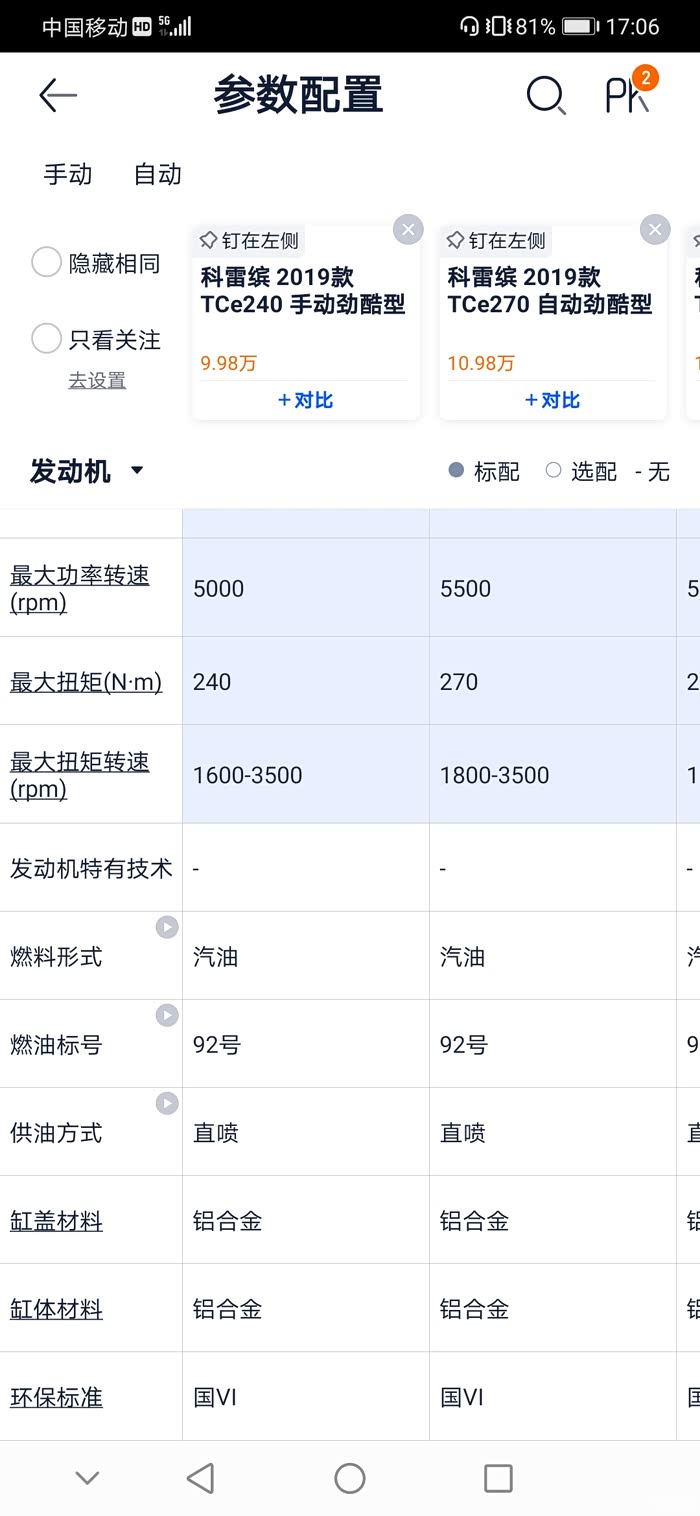
Task: Tap the back arrow icon
Action: [x=57, y=95]
